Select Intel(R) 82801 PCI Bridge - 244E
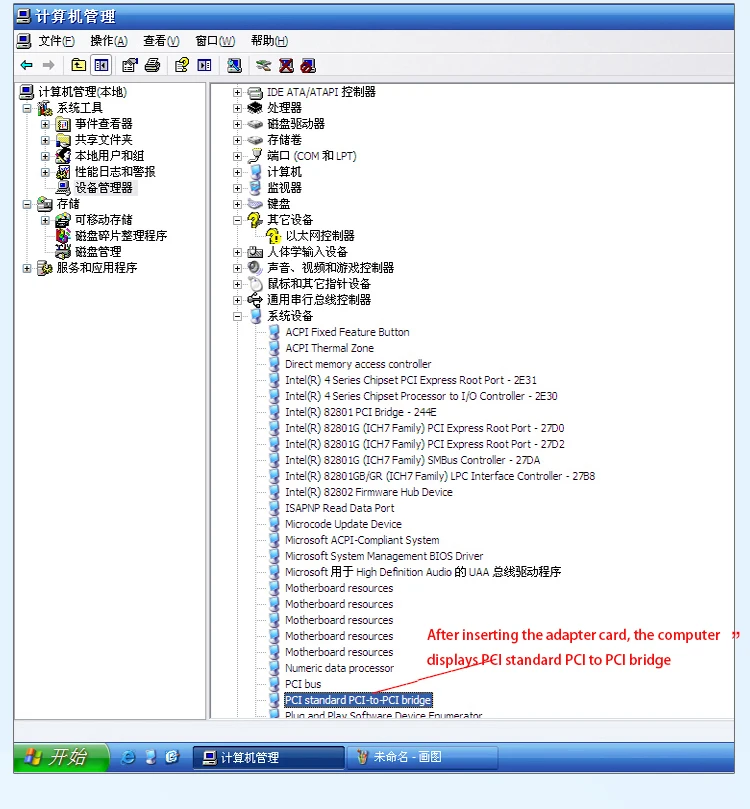Screen dimensions: 750x809 (x=361, y=412)
